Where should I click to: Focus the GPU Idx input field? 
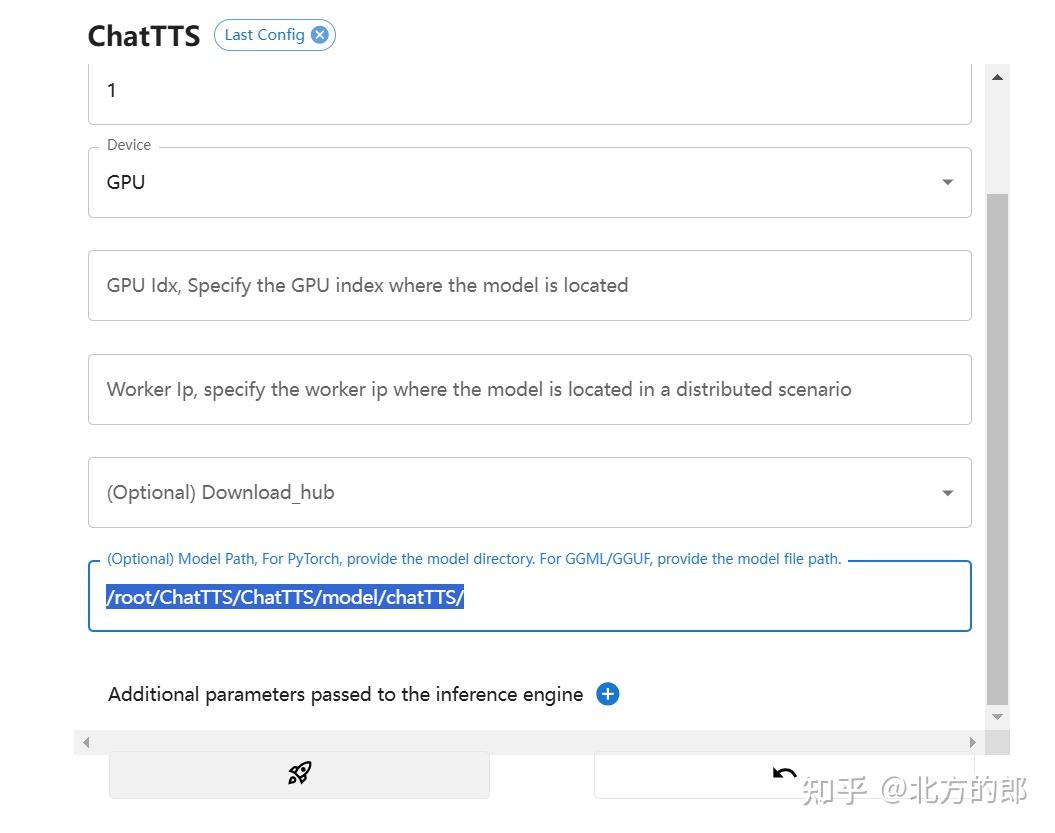pos(529,285)
